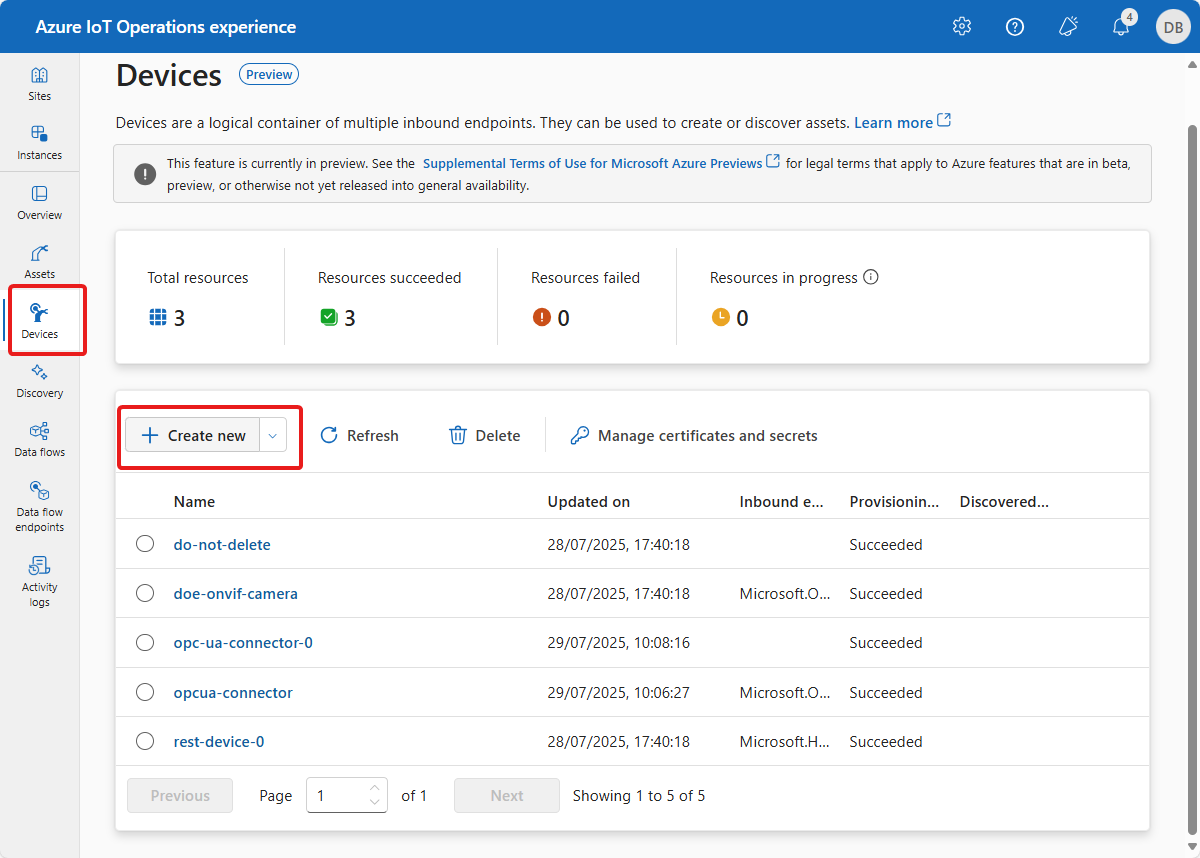
Task: Open the DB user avatar
Action: pyautogui.click(x=1173, y=27)
